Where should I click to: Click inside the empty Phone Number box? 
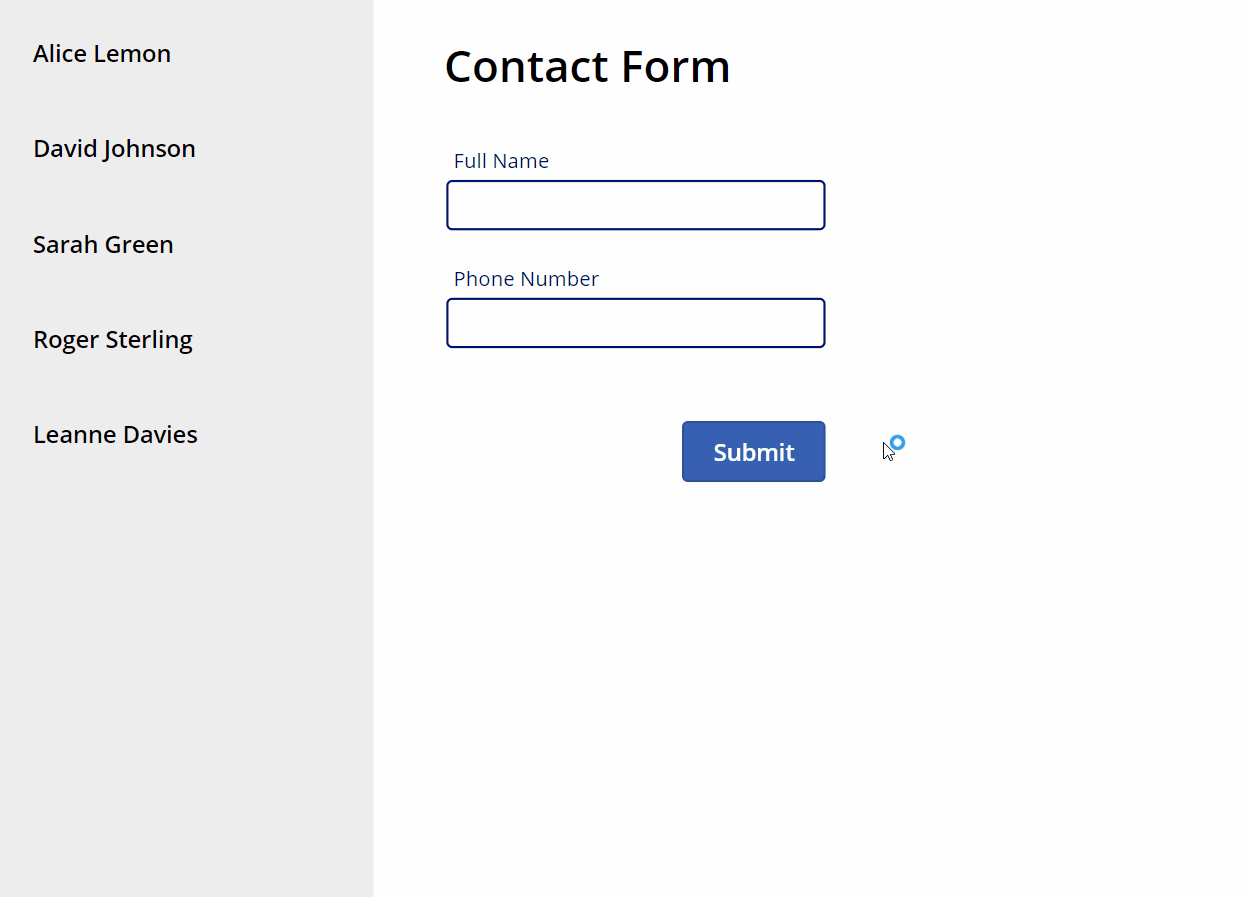635,322
